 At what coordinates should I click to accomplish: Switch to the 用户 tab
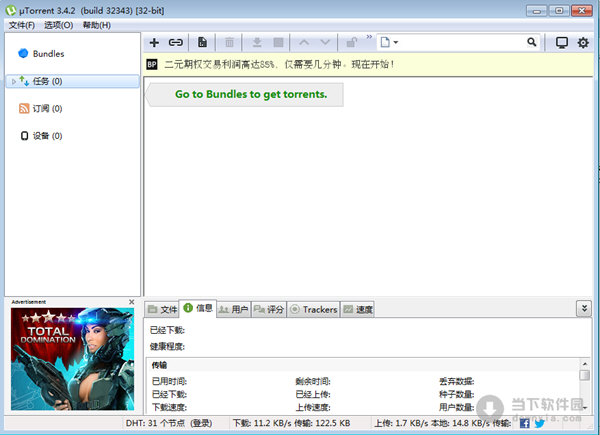click(233, 309)
